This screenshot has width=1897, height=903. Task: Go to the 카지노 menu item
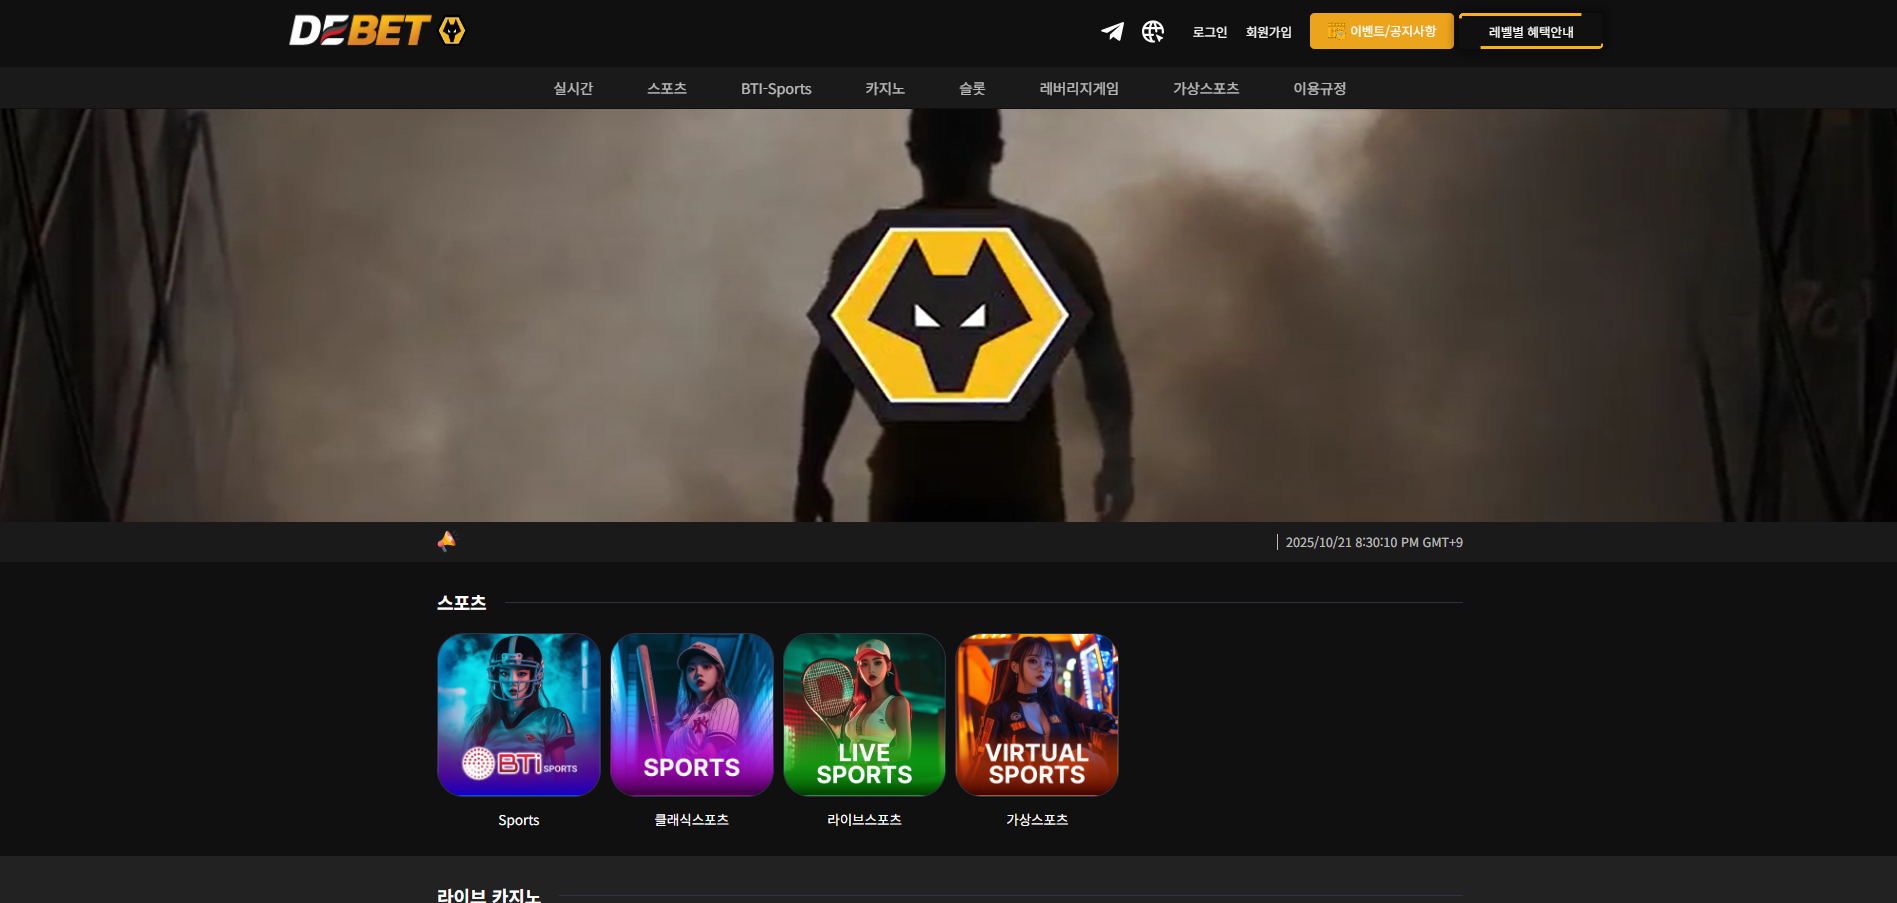(x=885, y=89)
